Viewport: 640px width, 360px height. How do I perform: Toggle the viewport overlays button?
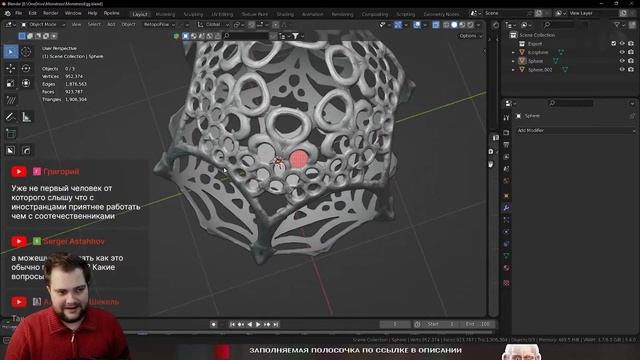[417, 25]
